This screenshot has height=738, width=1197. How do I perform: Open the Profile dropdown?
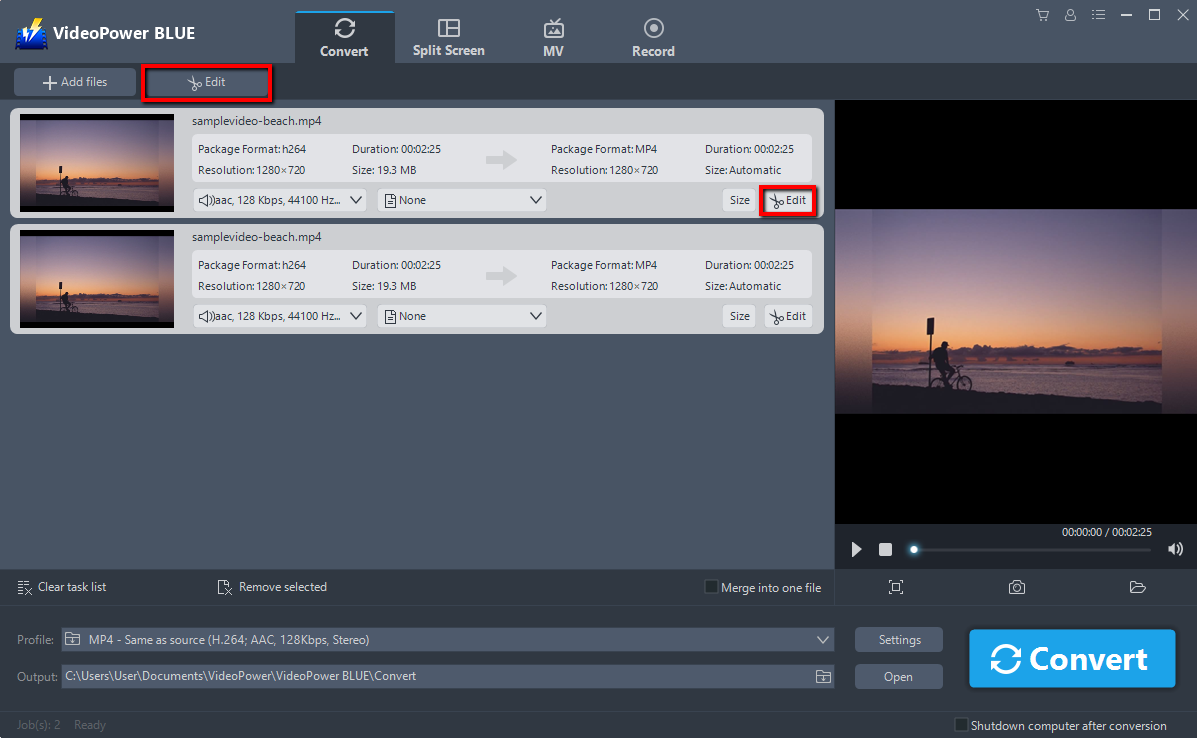pyautogui.click(x=822, y=639)
